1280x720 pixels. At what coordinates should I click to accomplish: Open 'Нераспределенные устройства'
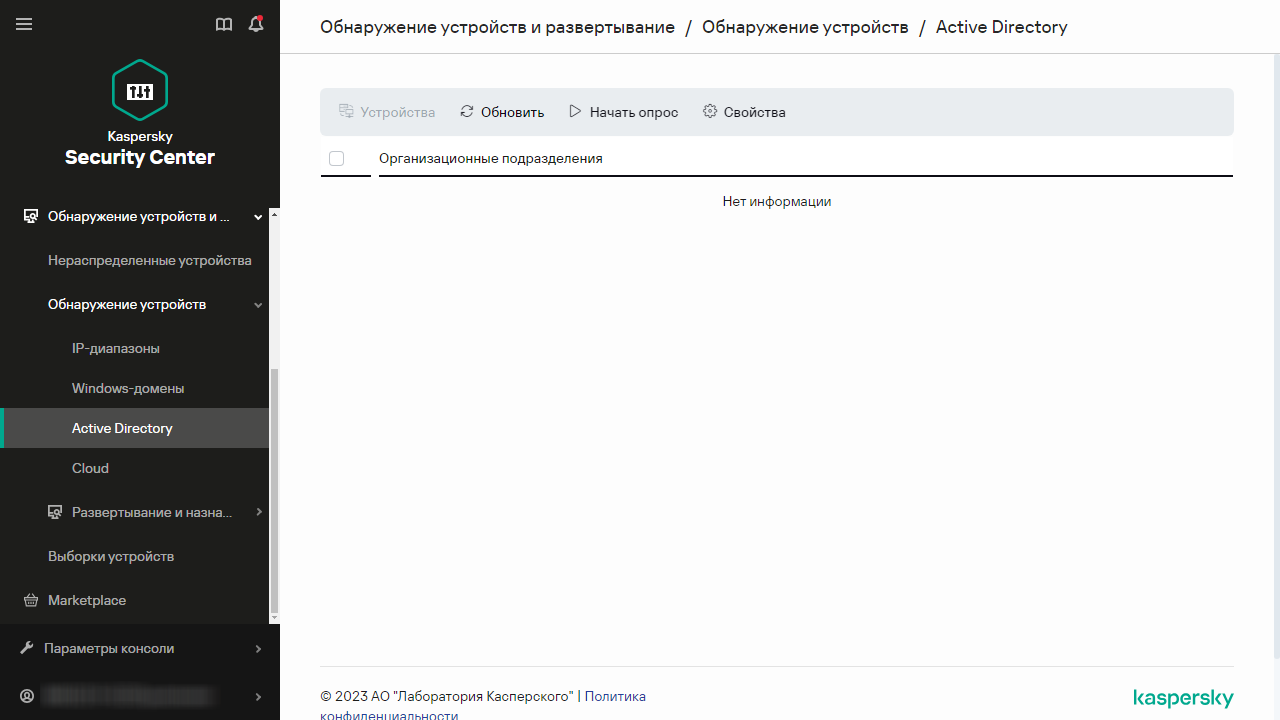[150, 260]
